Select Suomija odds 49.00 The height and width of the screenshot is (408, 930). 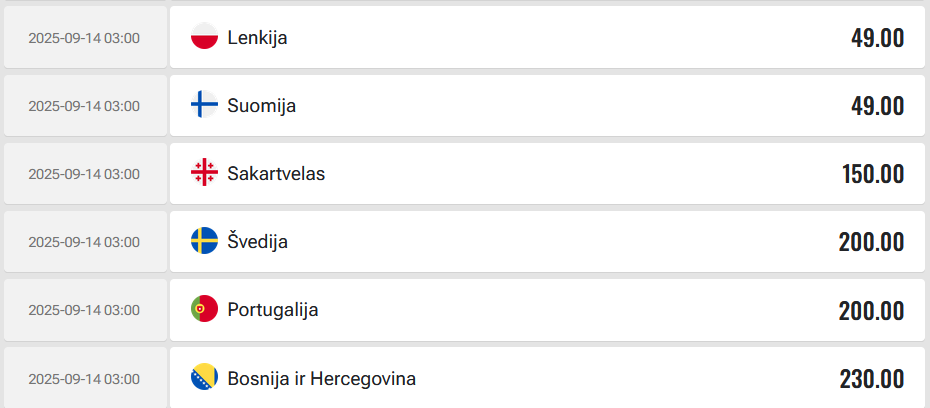point(877,107)
